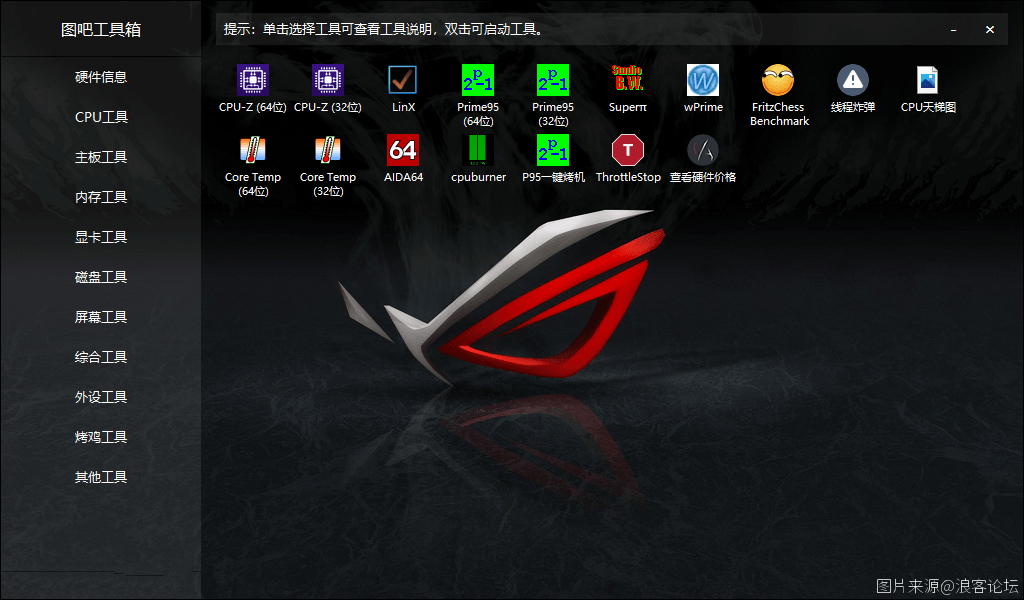The height and width of the screenshot is (600, 1024).
Task: Open the 屏幕工具 category
Action: 101,317
